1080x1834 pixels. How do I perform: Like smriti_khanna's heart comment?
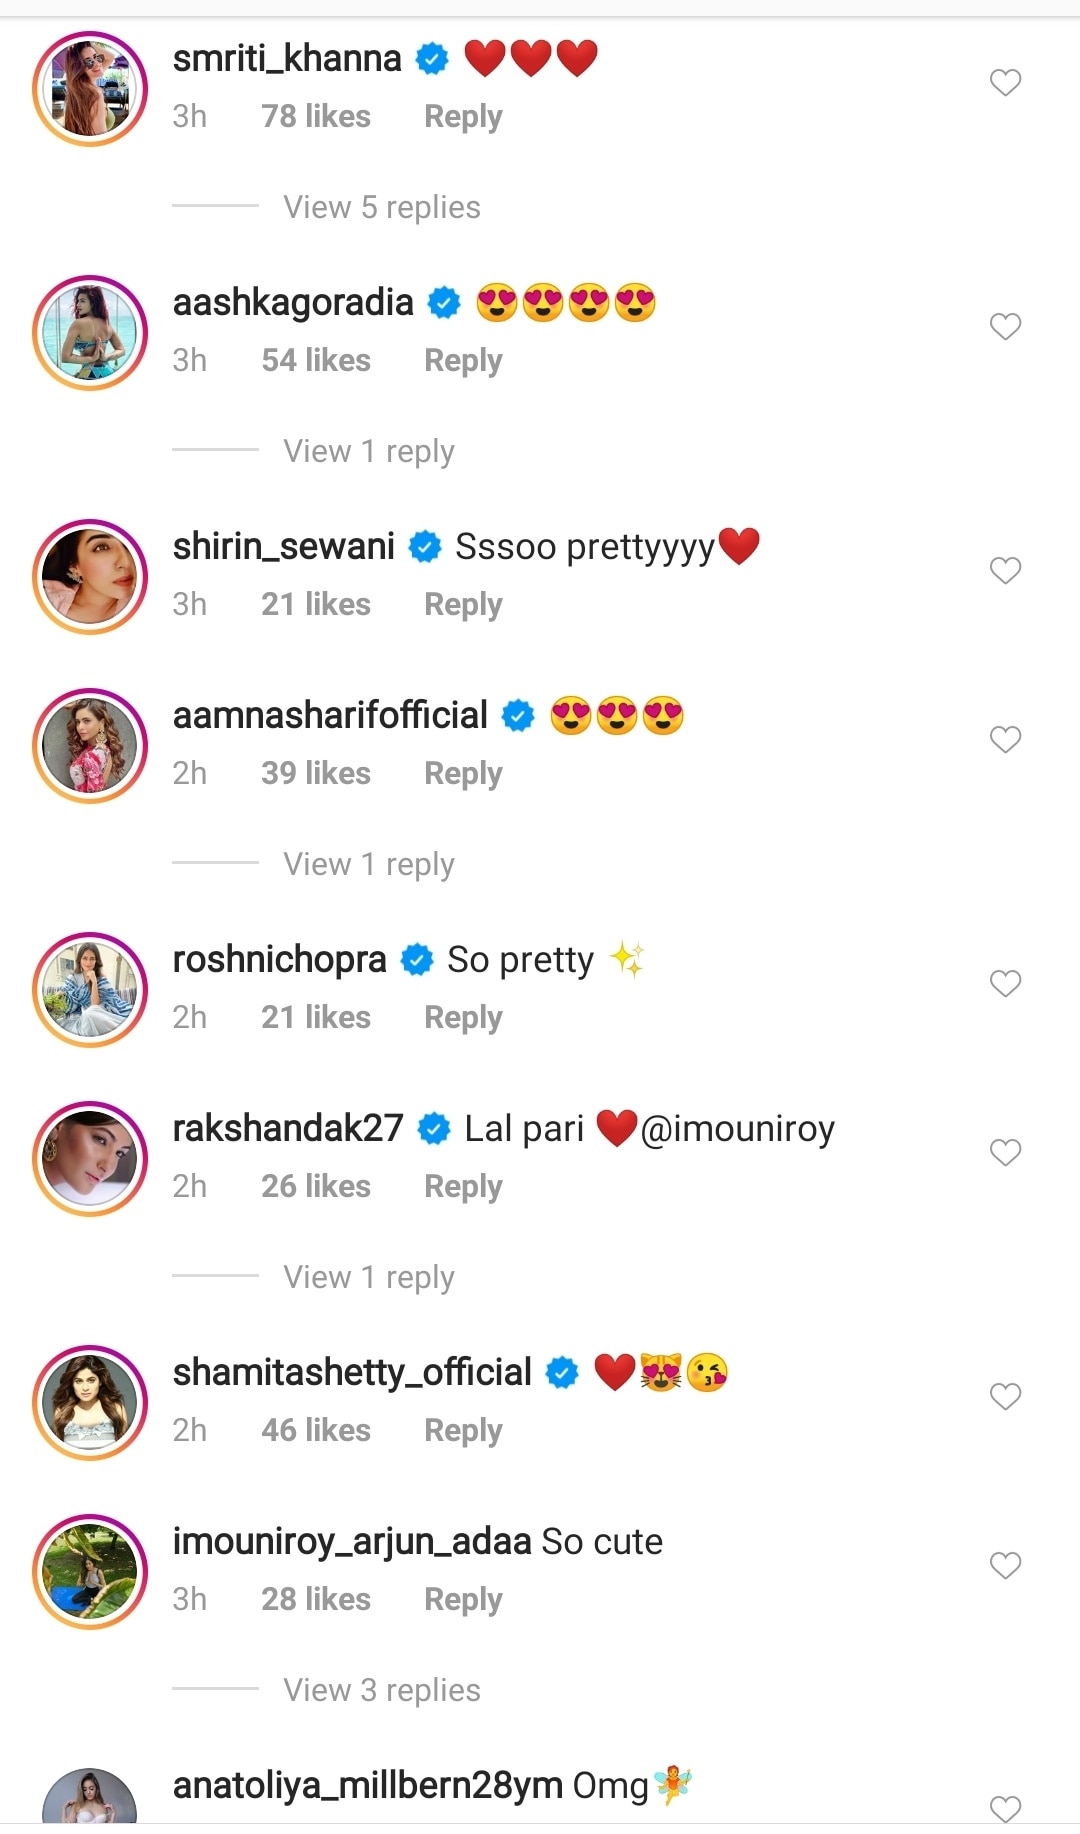[x=1005, y=82]
